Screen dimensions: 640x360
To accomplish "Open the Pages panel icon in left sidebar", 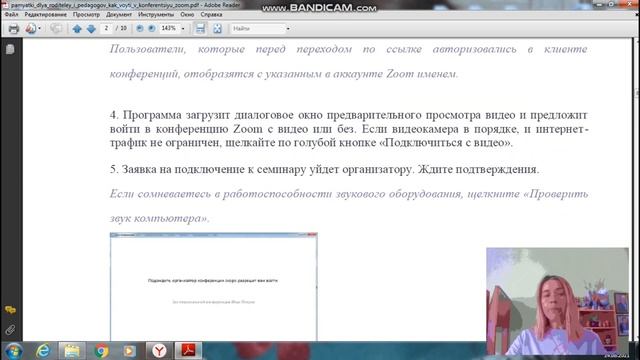I will click(x=10, y=49).
